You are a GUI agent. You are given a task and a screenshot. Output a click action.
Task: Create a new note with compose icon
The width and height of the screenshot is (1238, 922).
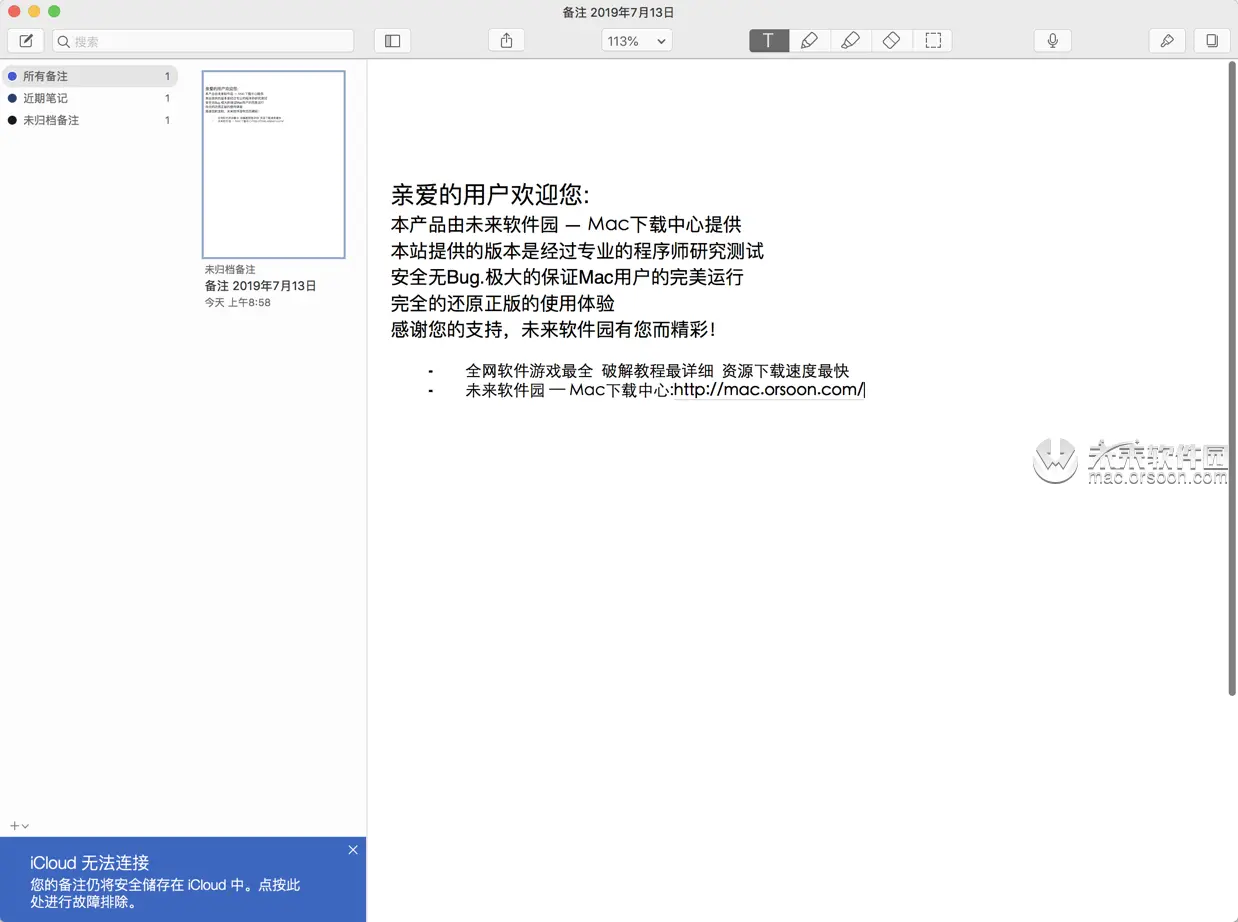(x=26, y=41)
